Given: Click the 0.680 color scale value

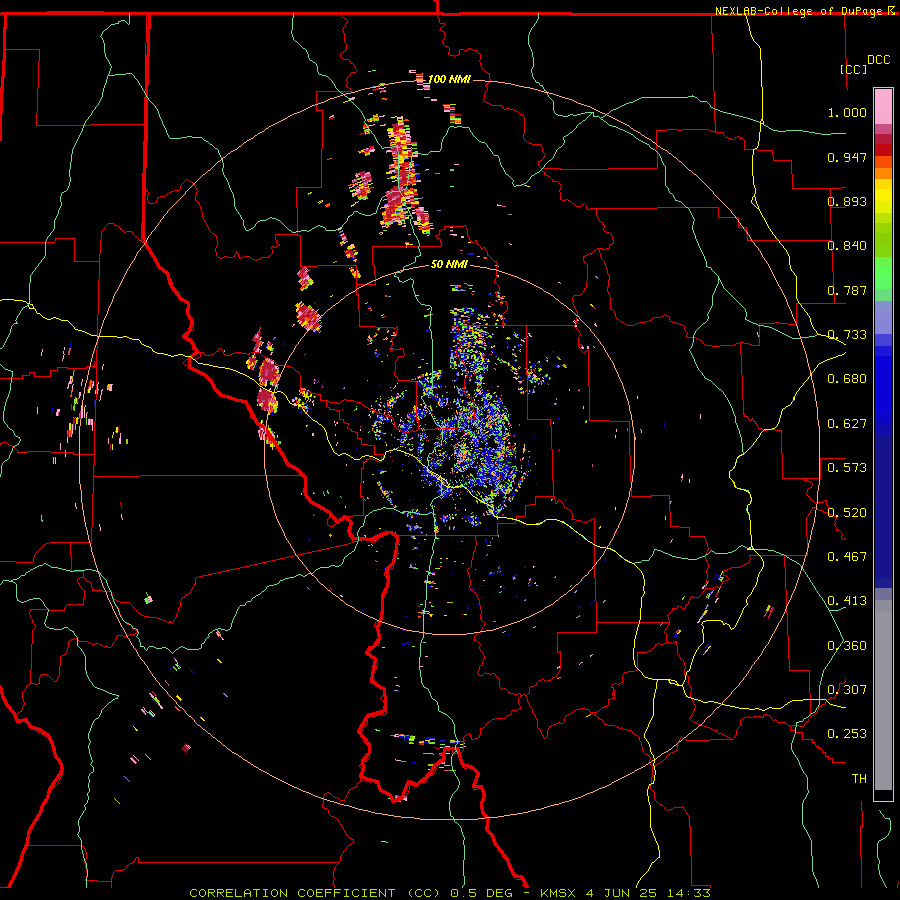Looking at the screenshot, I should (x=847, y=379).
